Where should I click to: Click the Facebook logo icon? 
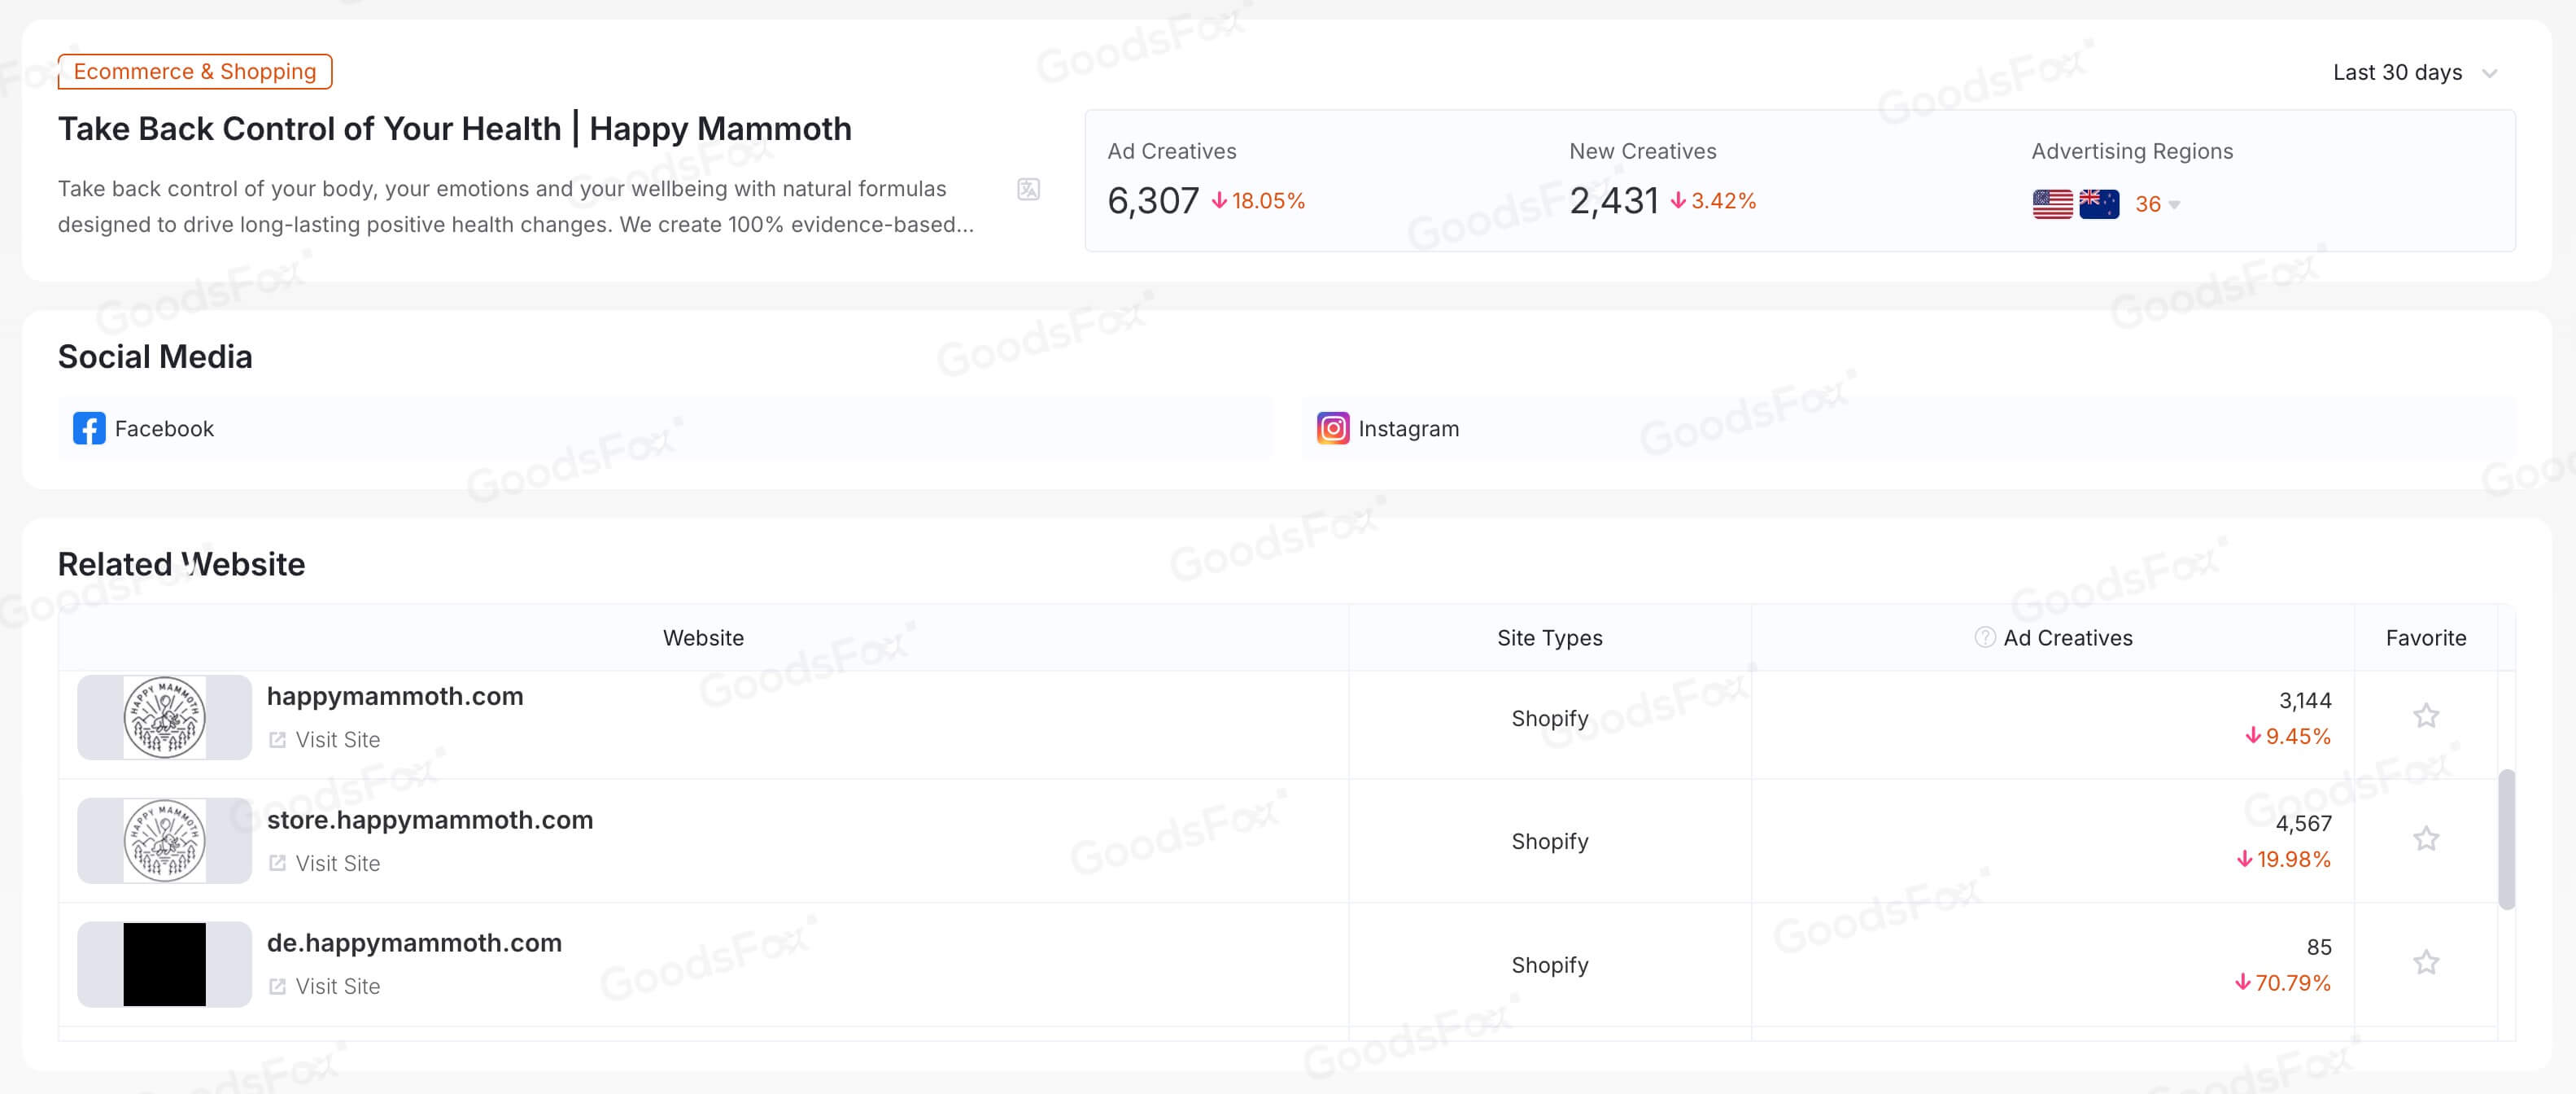[89, 428]
